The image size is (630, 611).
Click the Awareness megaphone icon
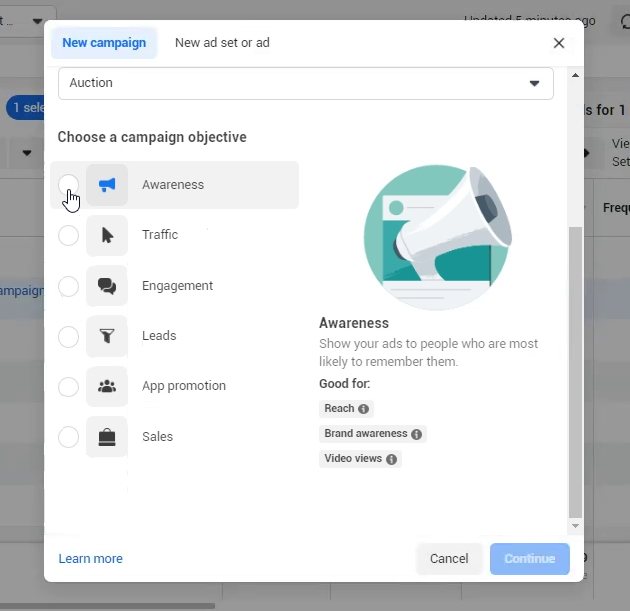coord(107,185)
